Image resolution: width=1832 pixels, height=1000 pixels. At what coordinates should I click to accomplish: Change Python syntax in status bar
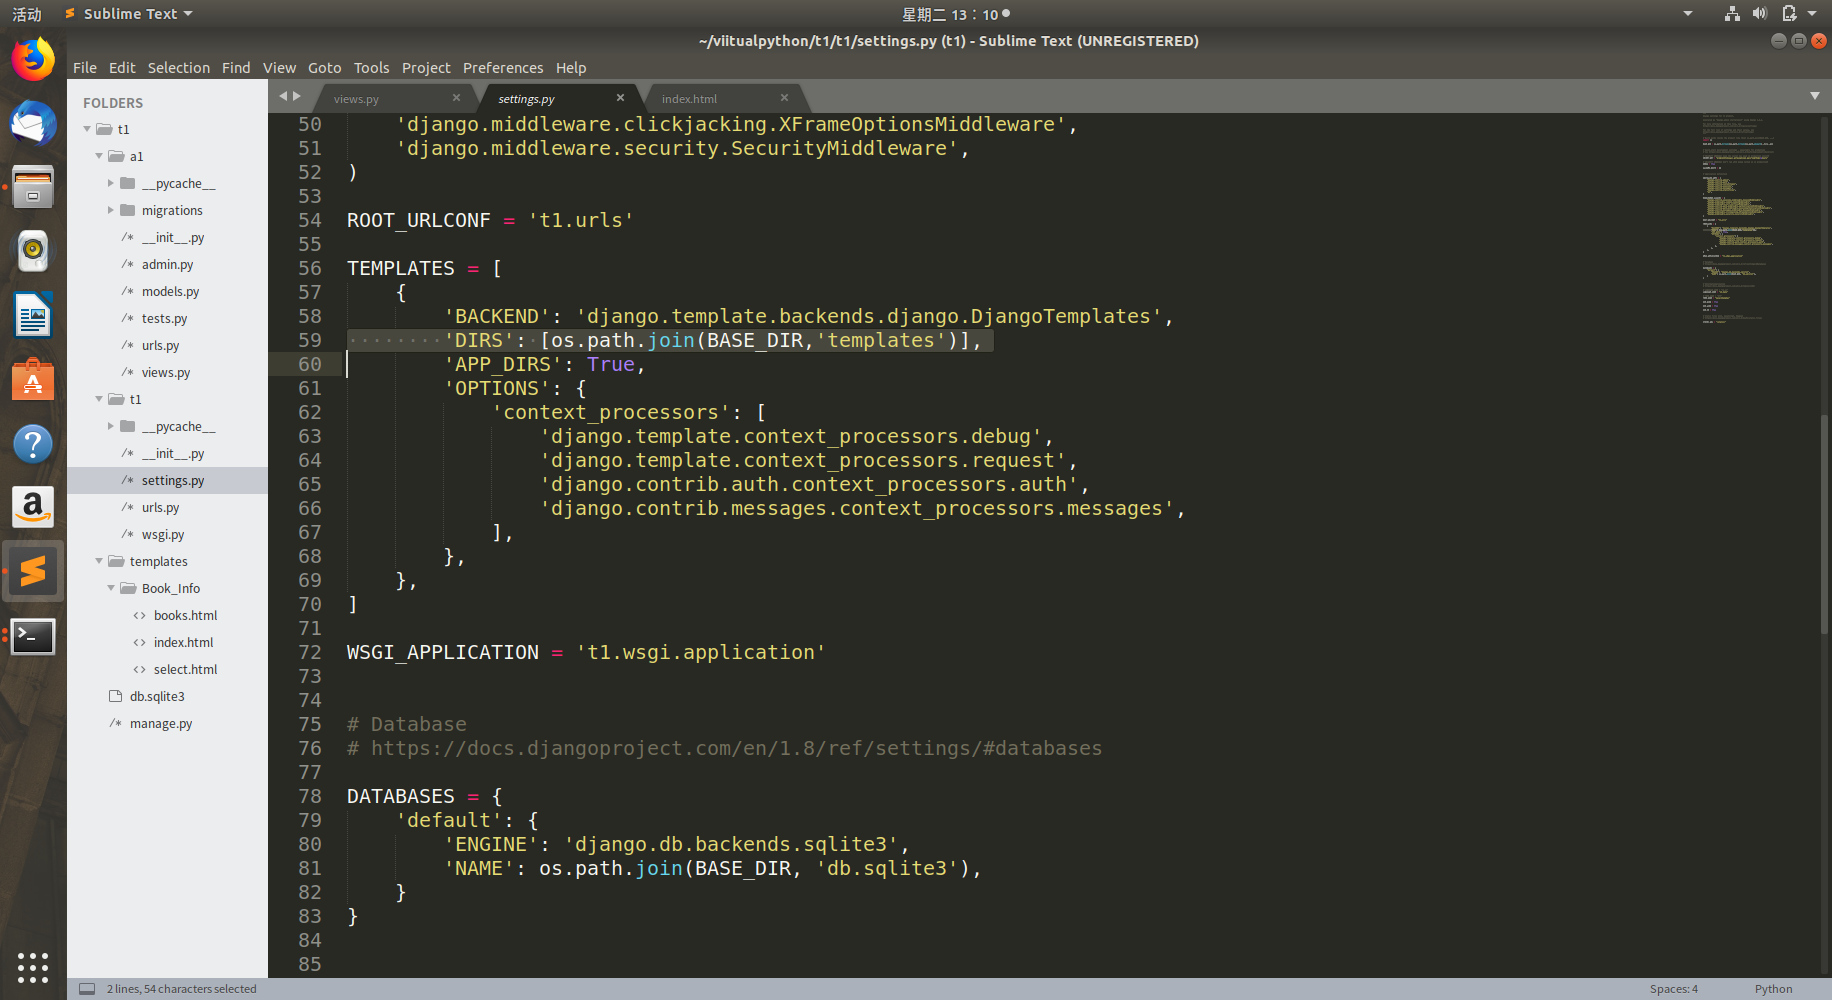(1773, 989)
